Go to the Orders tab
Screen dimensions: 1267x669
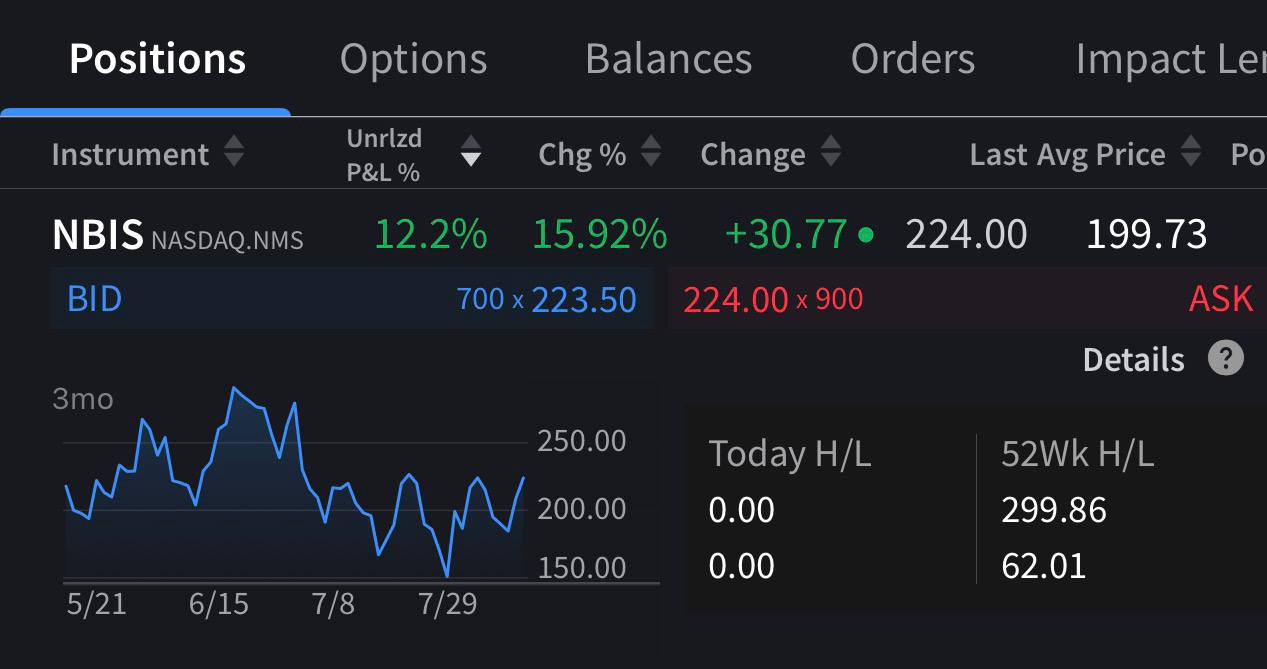913,59
